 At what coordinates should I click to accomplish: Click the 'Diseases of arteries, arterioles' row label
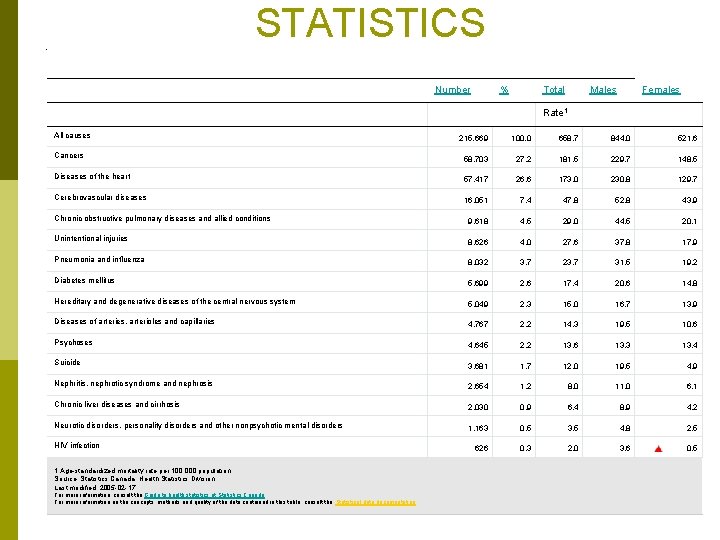pyautogui.click(x=134, y=321)
